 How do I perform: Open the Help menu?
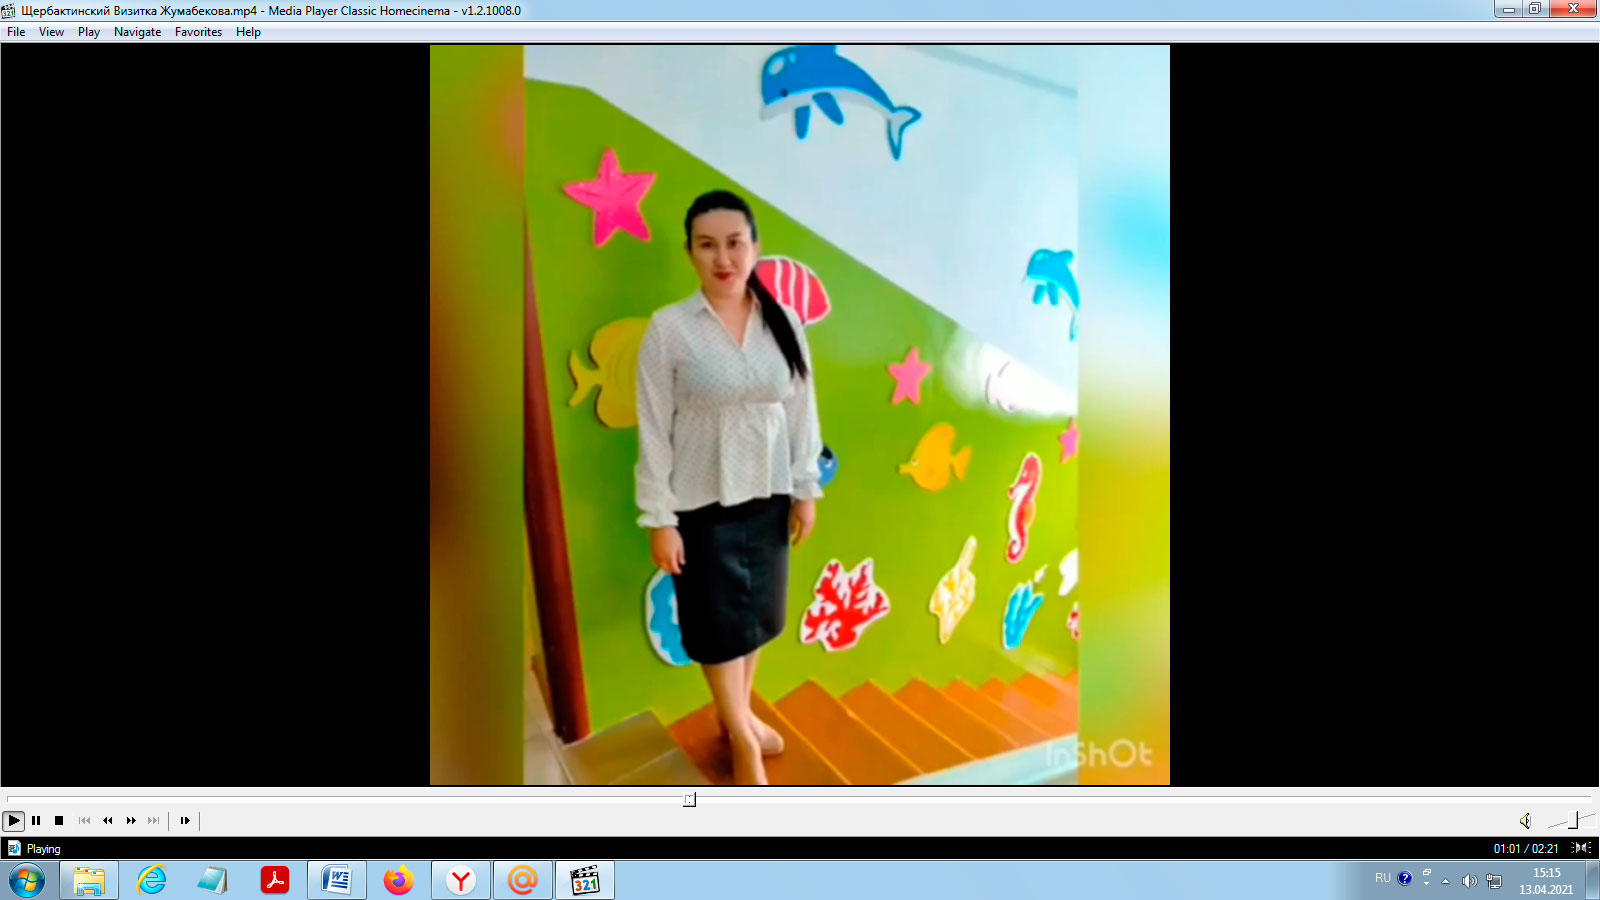tap(248, 32)
